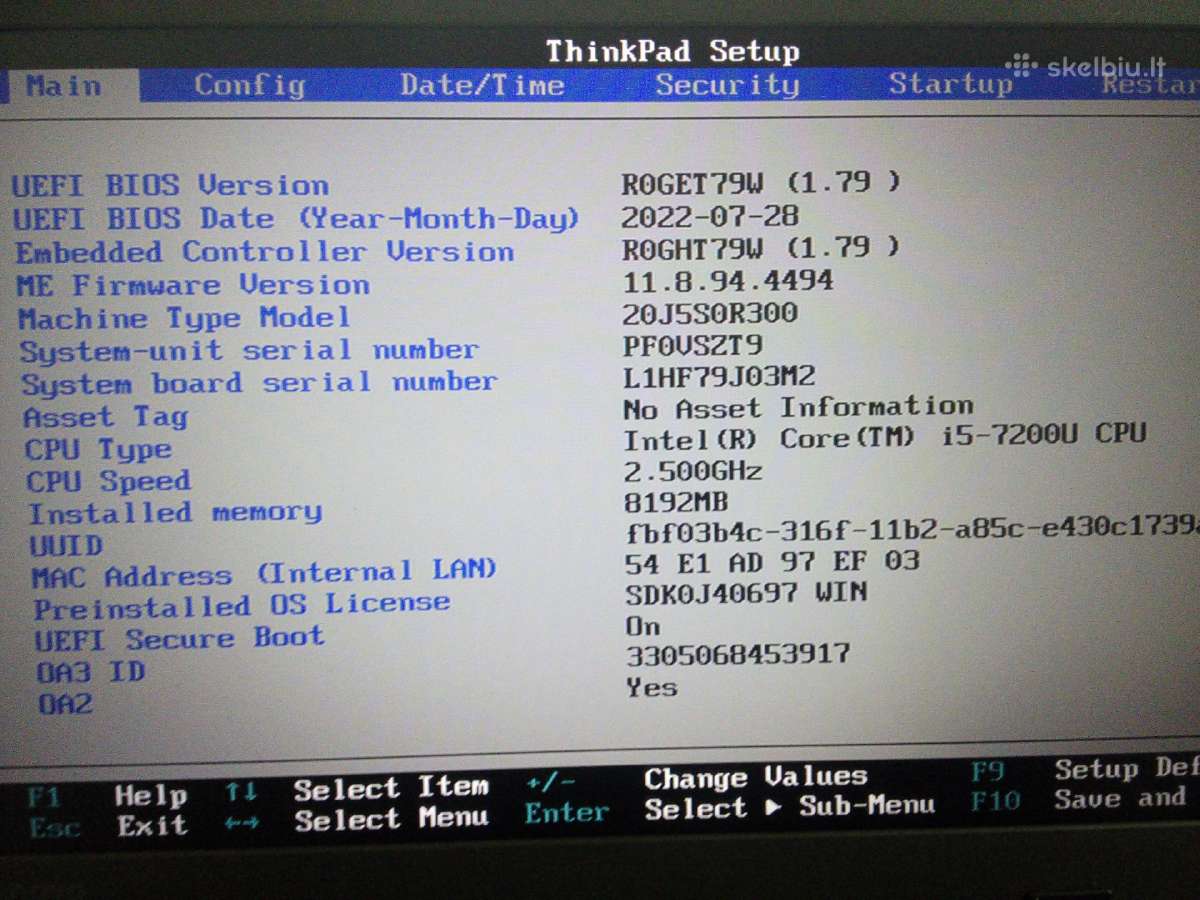Select System board serial number label

(259, 383)
